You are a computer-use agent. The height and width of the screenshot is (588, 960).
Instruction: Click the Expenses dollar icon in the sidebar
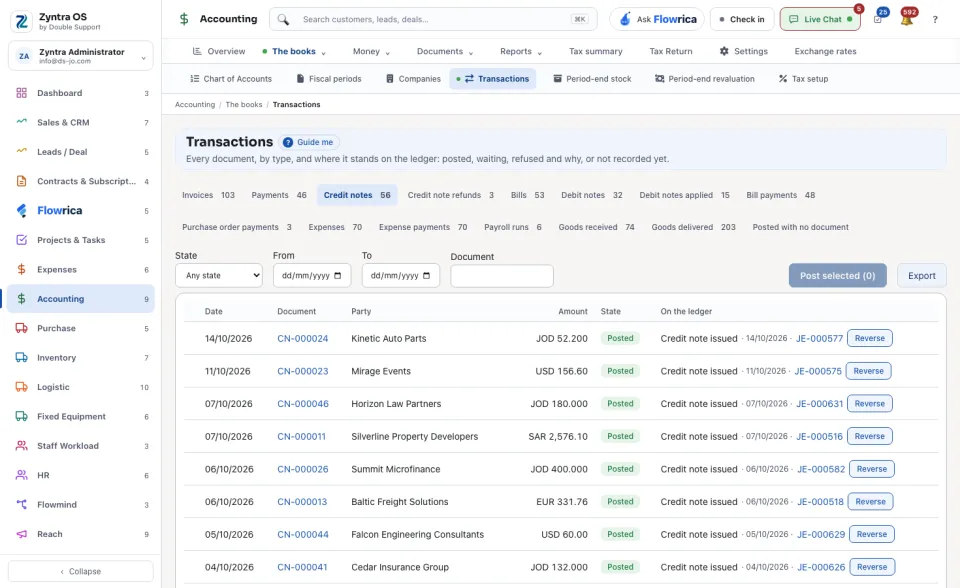(21, 270)
